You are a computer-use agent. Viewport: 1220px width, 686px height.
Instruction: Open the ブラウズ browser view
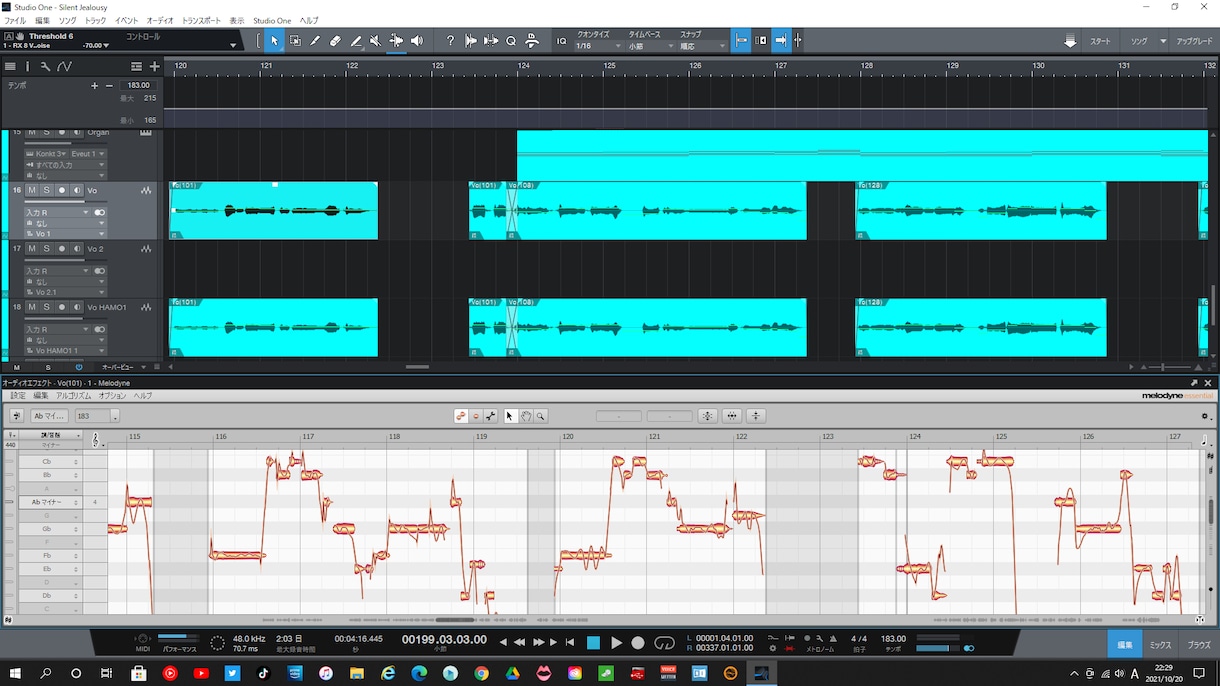point(1199,645)
